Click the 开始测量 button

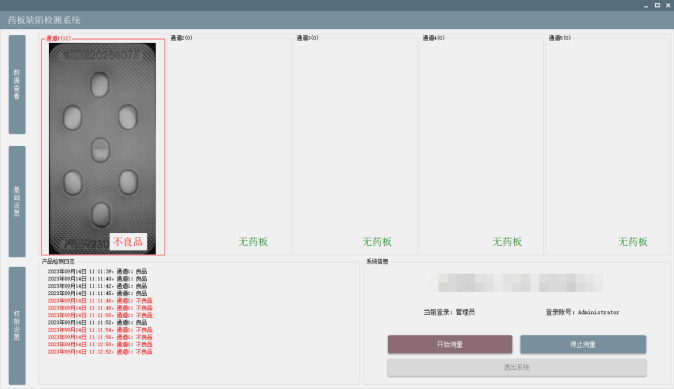pos(450,344)
